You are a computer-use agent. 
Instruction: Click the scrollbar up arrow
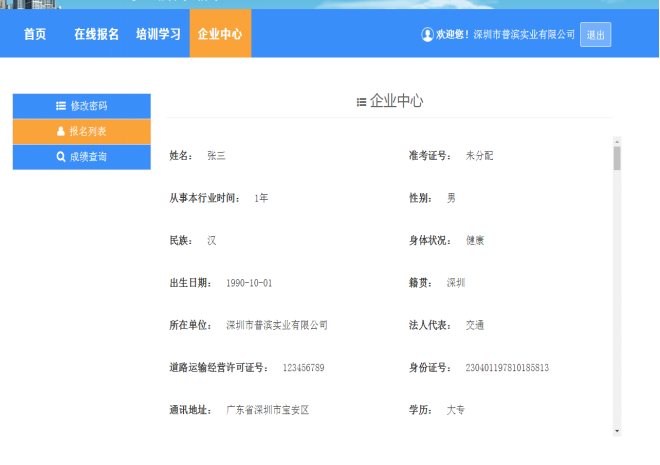click(617, 141)
